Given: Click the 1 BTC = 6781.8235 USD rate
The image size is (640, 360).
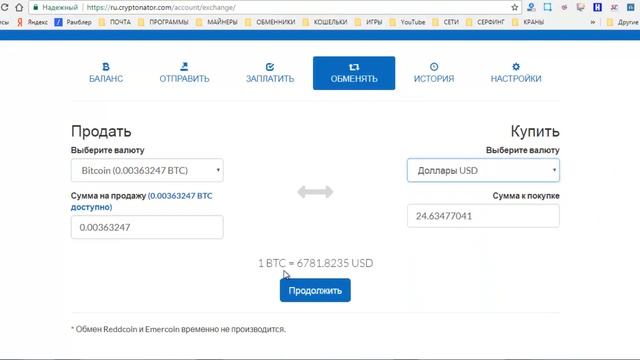Looking at the screenshot, I should click(x=316, y=263).
